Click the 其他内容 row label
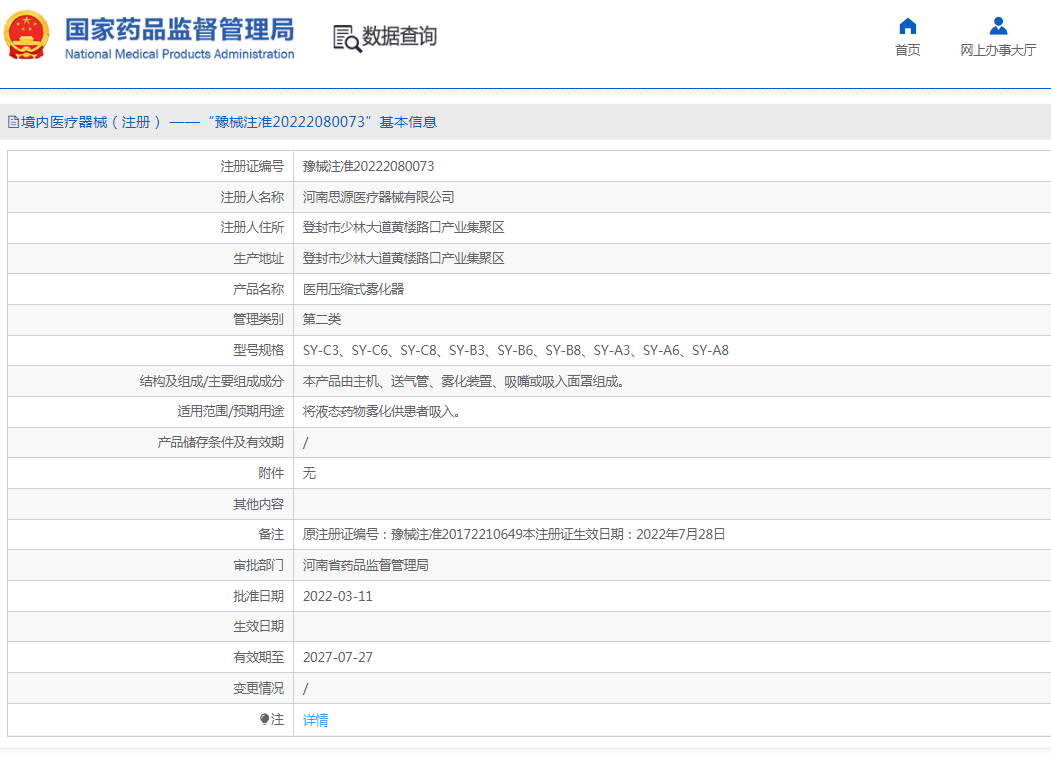1051x762 pixels. (x=259, y=504)
